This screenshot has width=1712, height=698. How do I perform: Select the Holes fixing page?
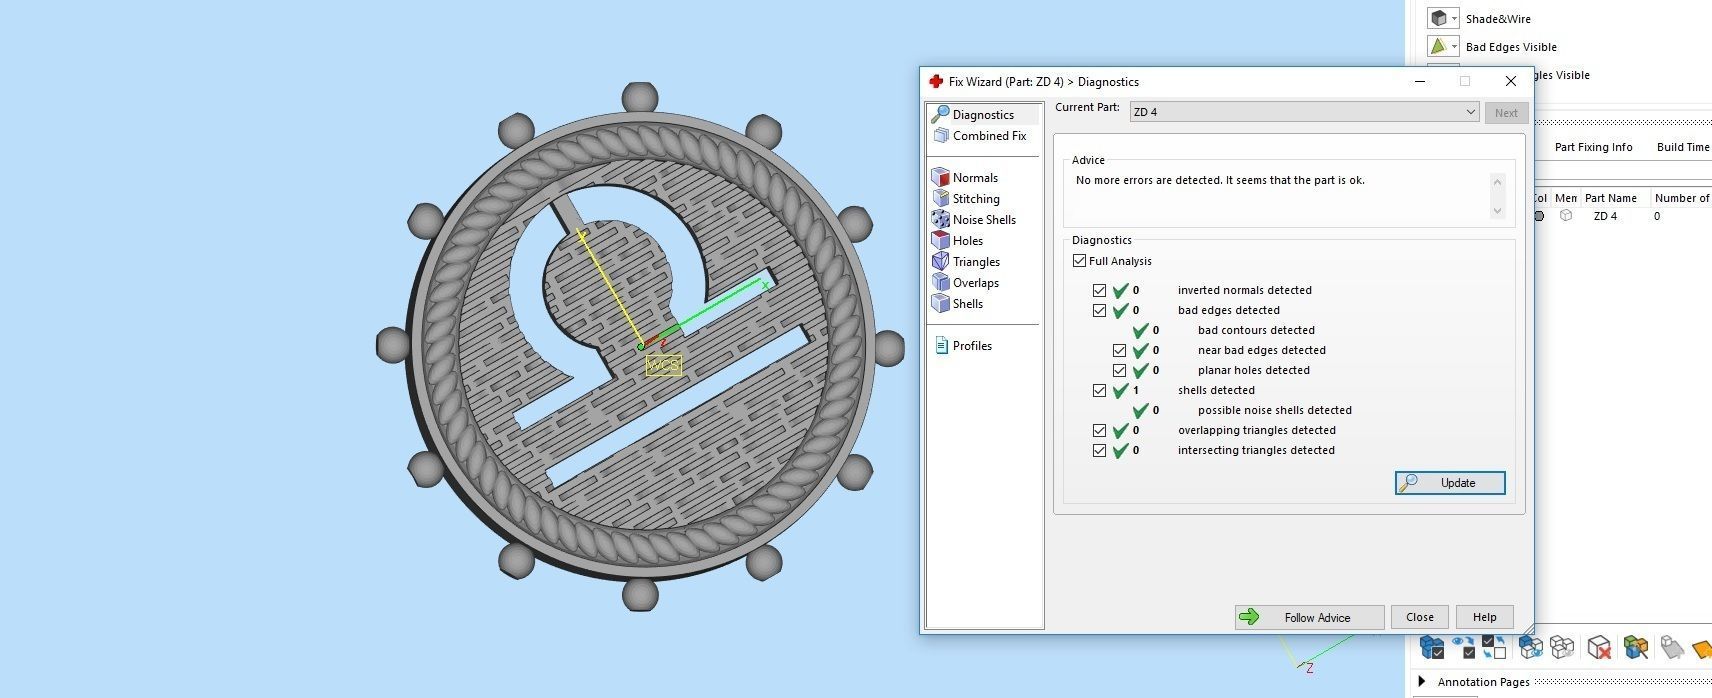pos(959,241)
